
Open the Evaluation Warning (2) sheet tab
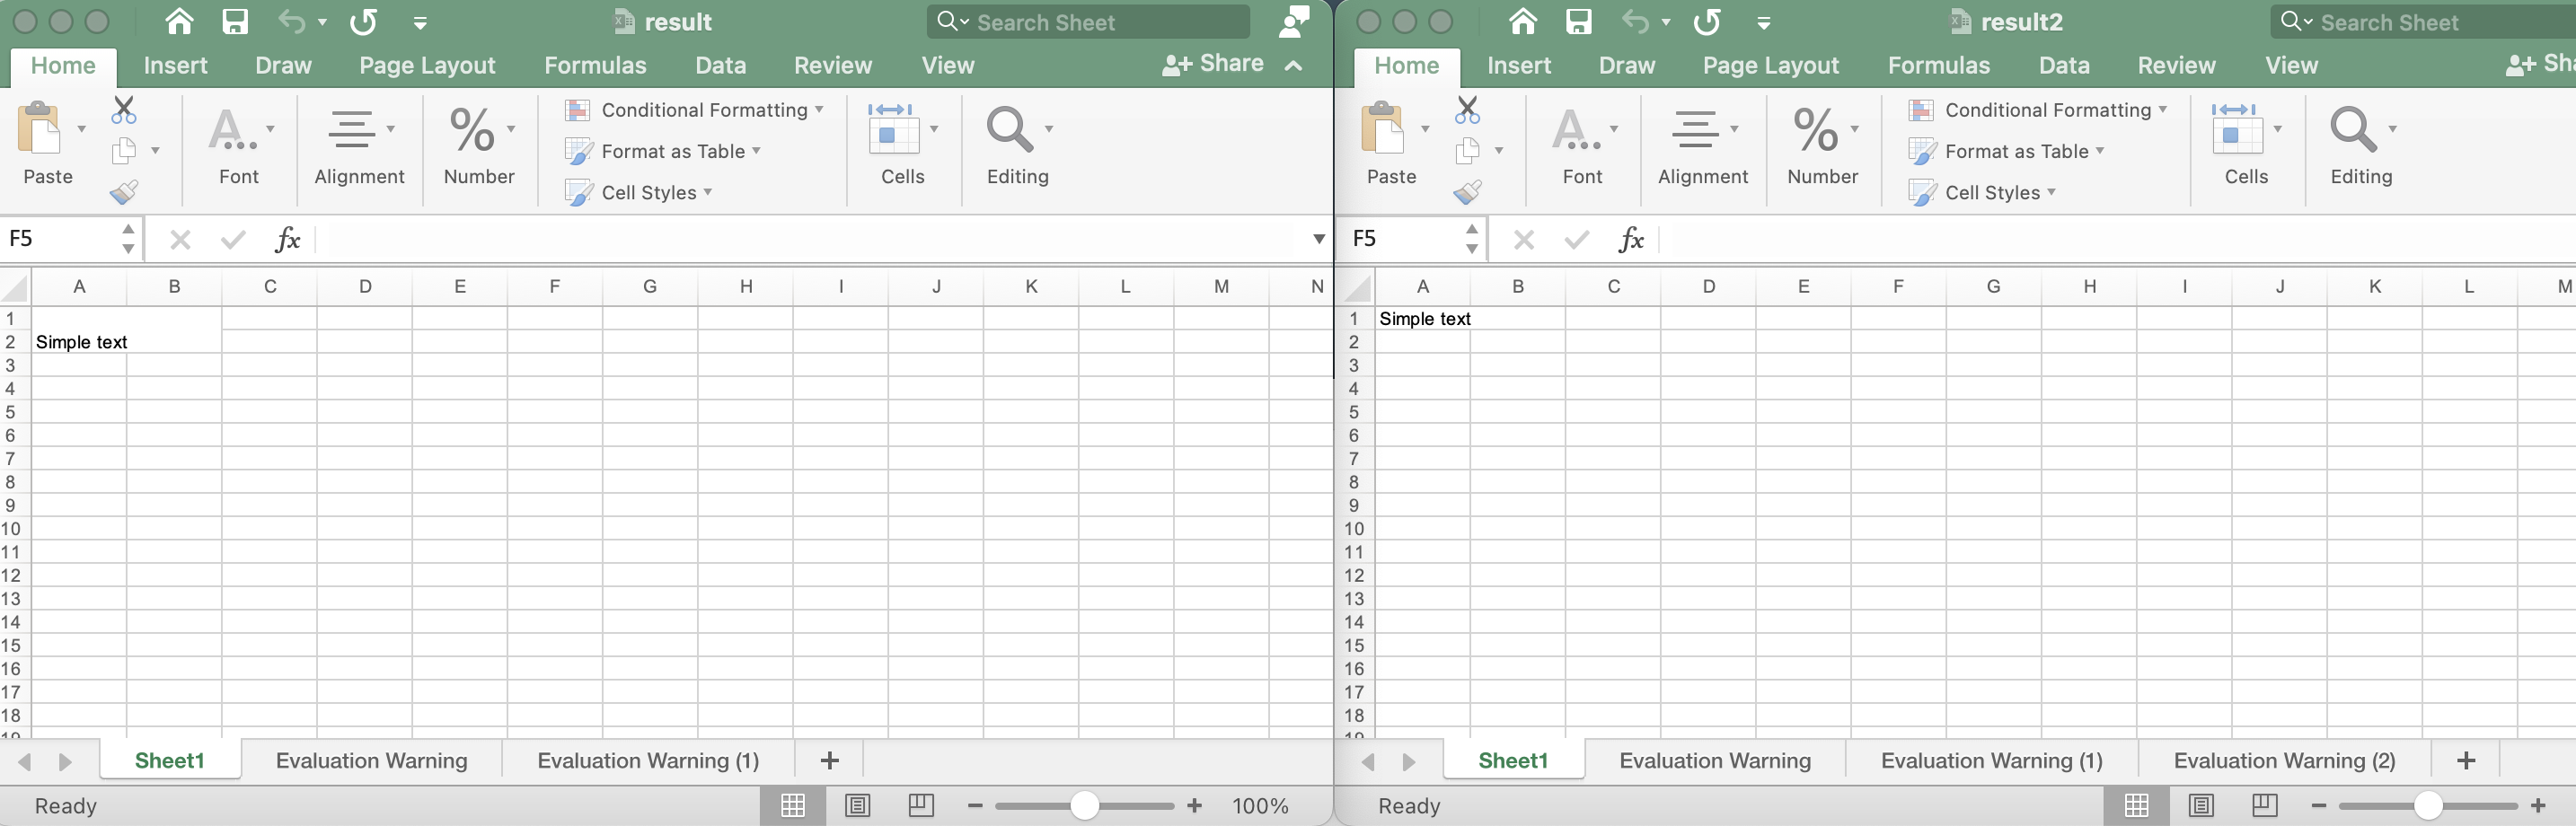point(2286,760)
